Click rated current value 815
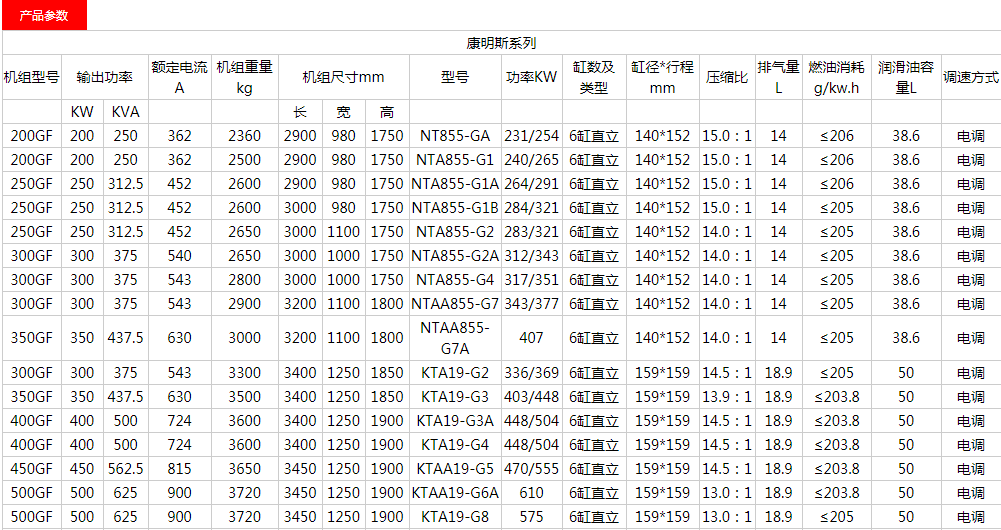Image resolution: width=1001 pixels, height=530 pixels. (x=179, y=469)
